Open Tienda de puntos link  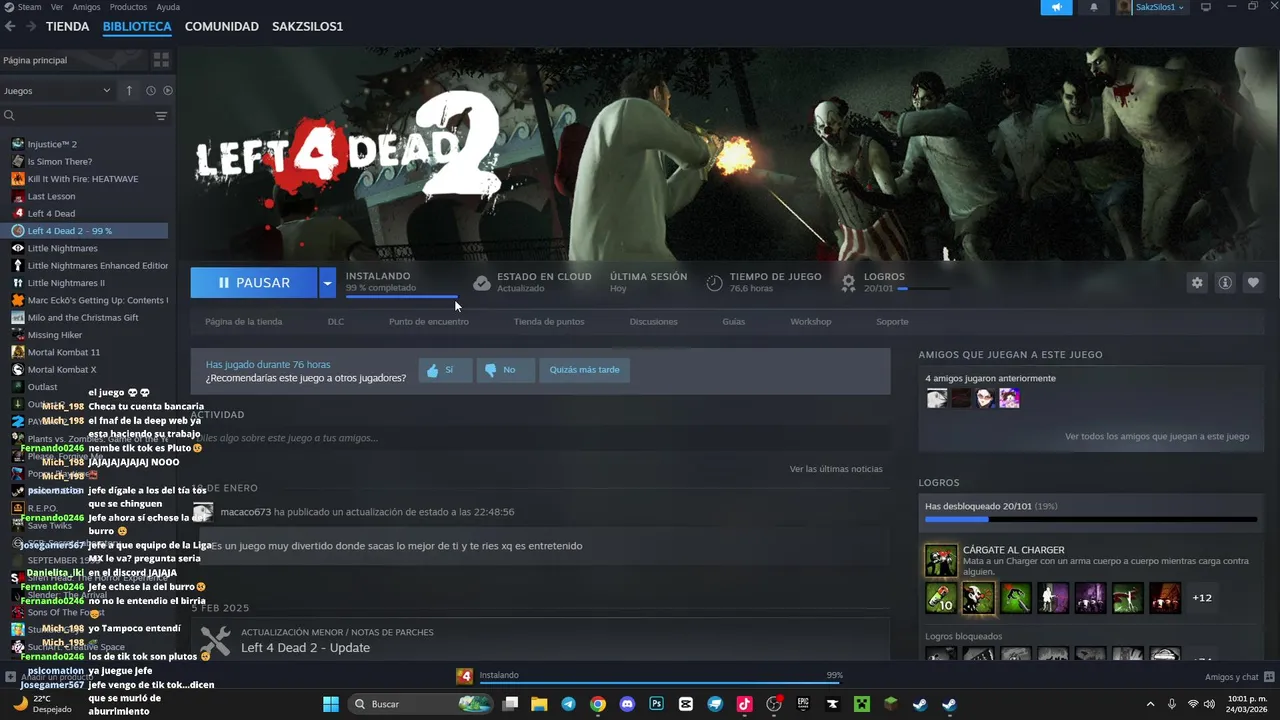point(549,322)
